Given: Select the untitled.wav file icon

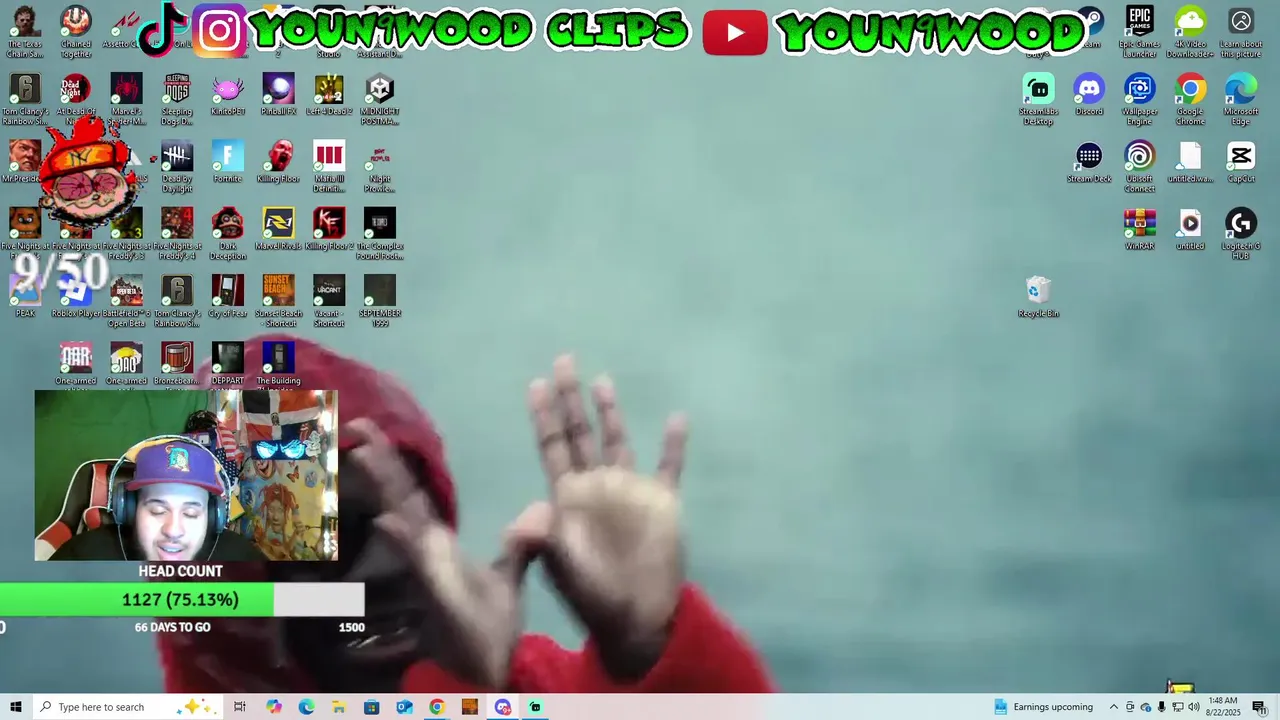Looking at the screenshot, I should click(x=1190, y=162).
